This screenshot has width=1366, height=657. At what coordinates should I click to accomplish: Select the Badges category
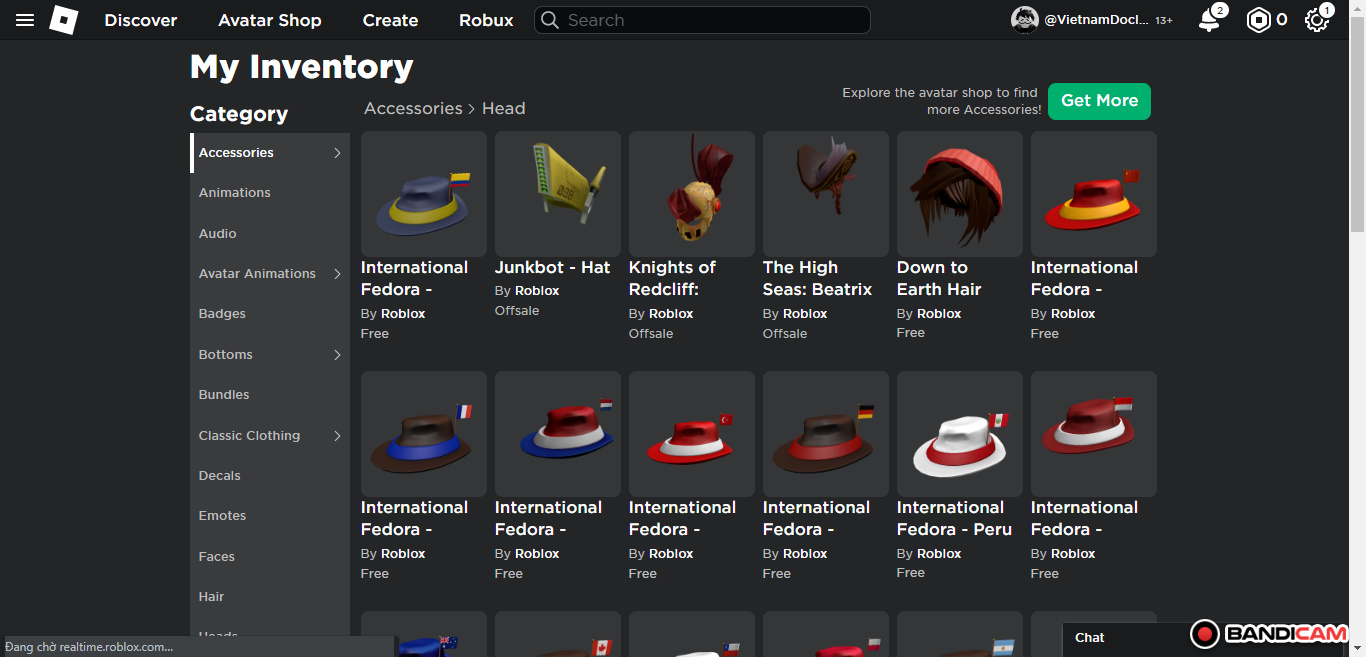pos(222,314)
